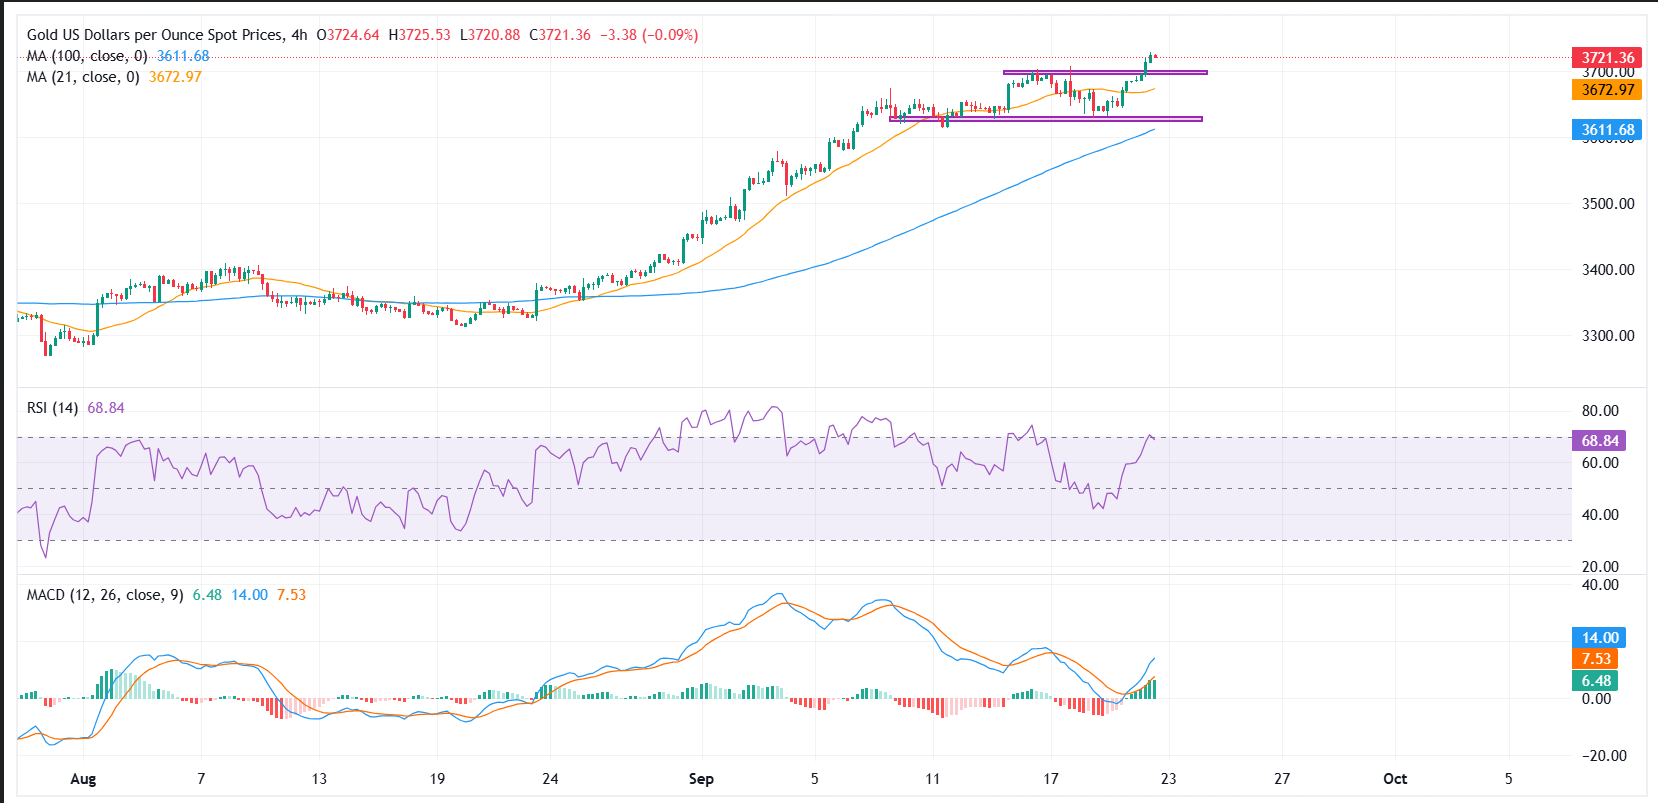Click the blue 14.00 MACD value tag
This screenshot has width=1658, height=803.
click(1599, 638)
